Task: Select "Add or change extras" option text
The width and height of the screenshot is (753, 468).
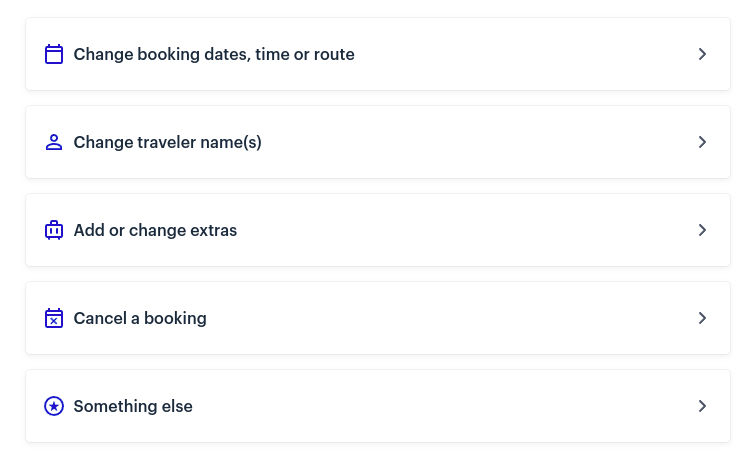Action: click(155, 230)
